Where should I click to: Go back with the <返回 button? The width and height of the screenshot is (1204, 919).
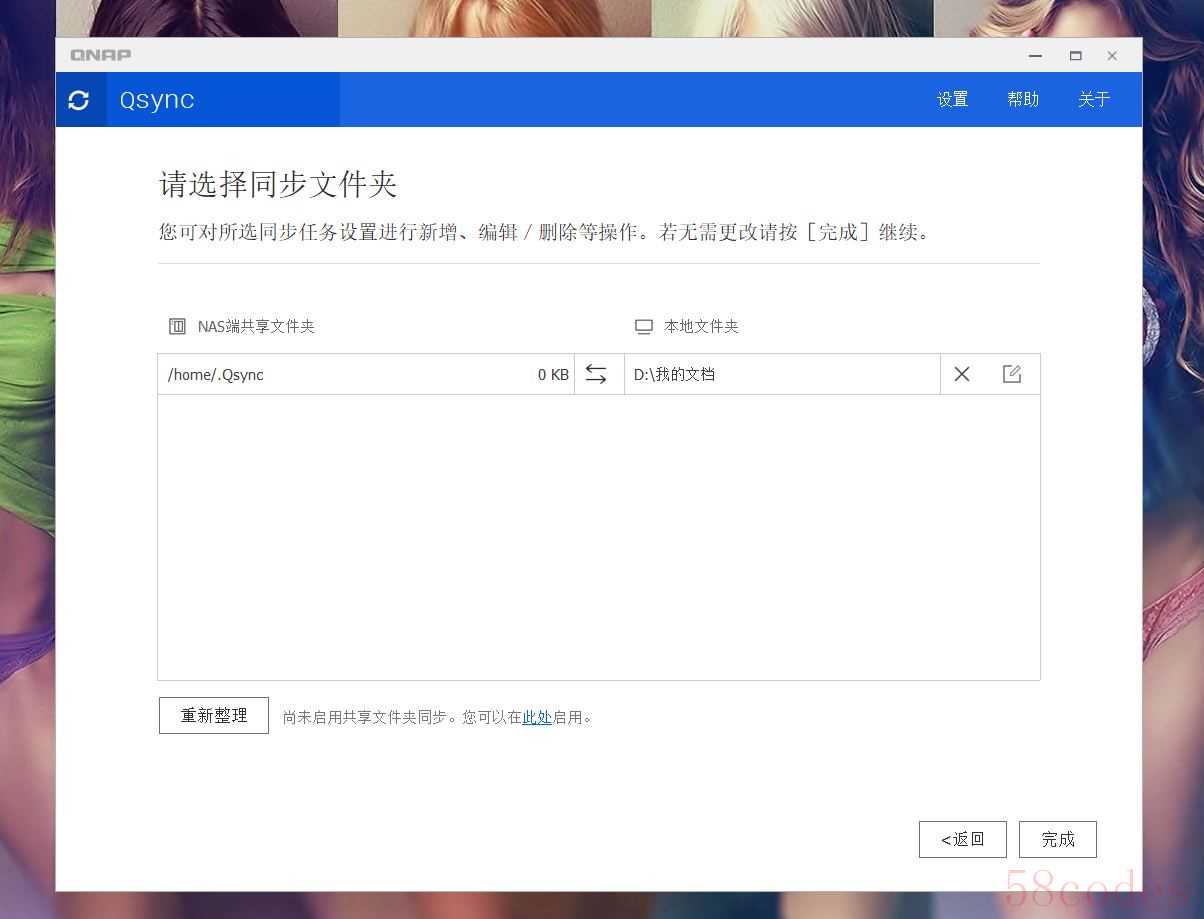click(963, 839)
